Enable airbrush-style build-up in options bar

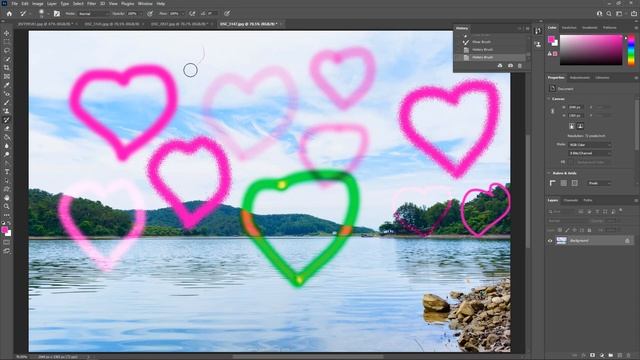click(x=192, y=13)
